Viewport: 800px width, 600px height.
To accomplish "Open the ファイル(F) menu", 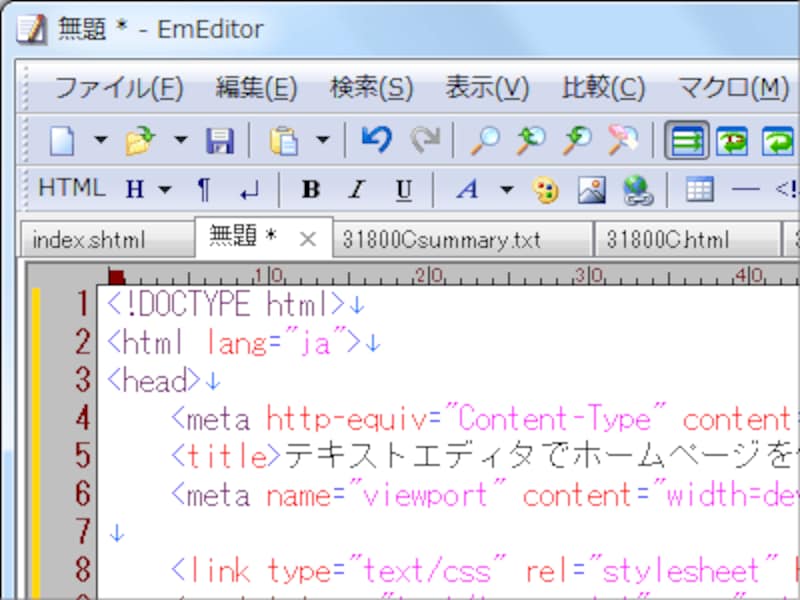I will [118, 88].
